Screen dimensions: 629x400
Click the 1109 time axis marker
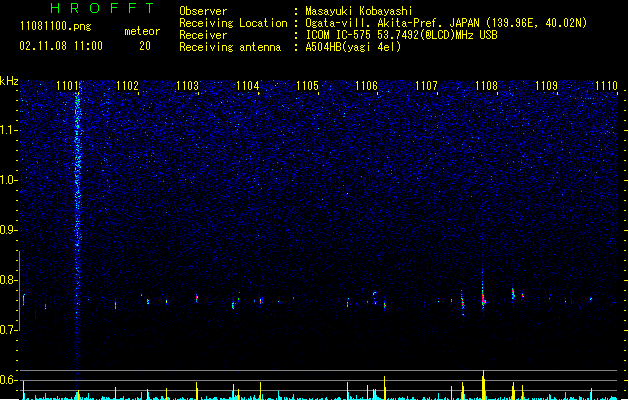click(x=546, y=86)
